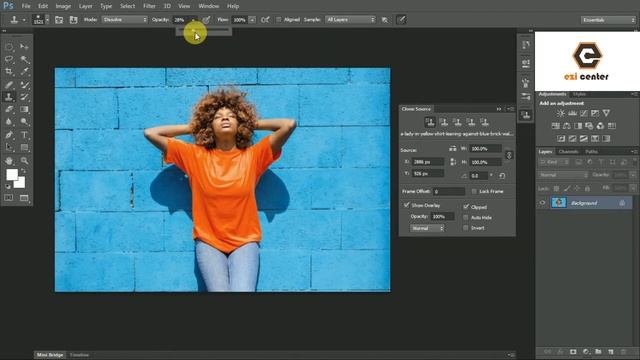This screenshot has height=360, width=640.
Task: Add a Brightness/Contrast adjustment
Action: [x=561, y=113]
